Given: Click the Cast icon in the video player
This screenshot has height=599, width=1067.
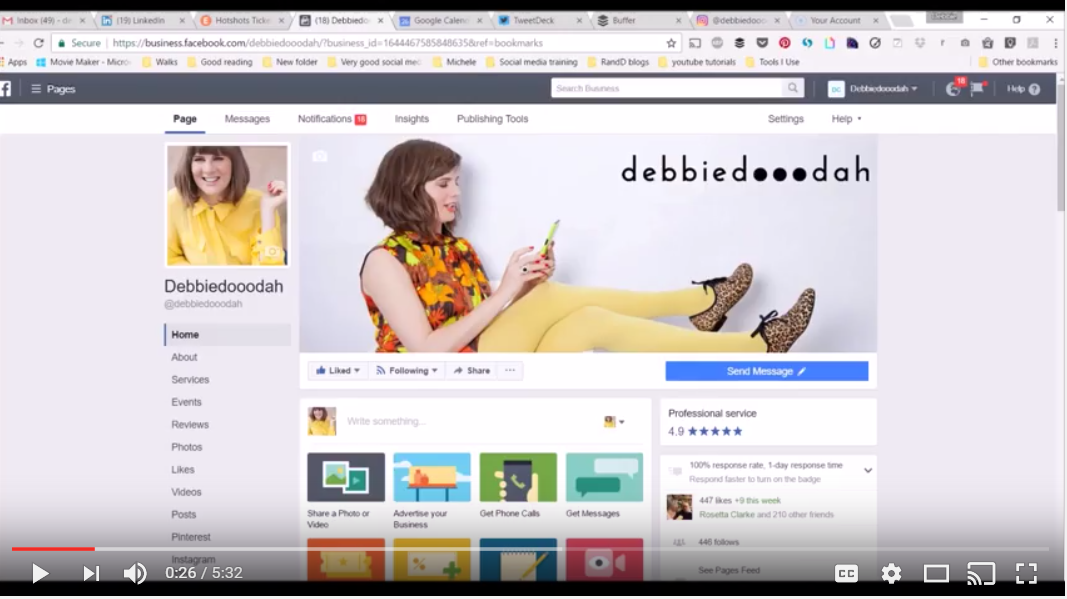Looking at the screenshot, I should point(982,573).
